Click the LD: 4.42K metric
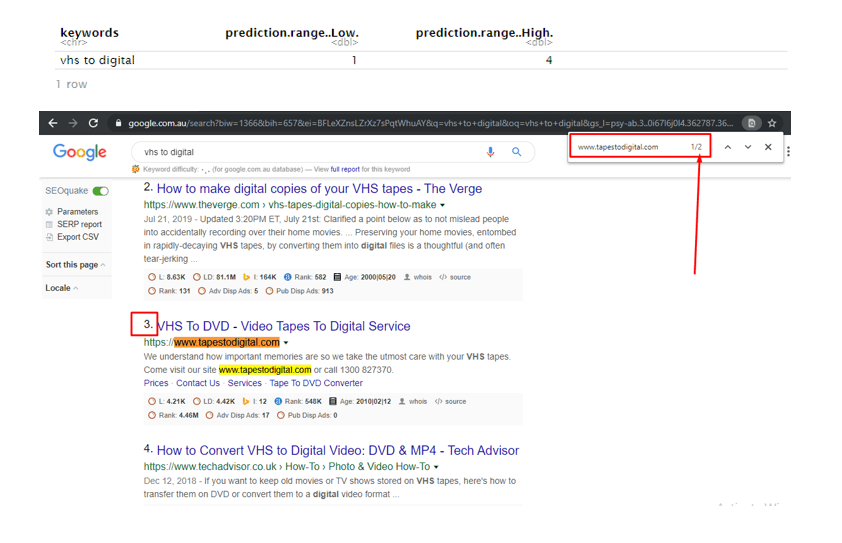This screenshot has height=543, width=842. pos(214,402)
